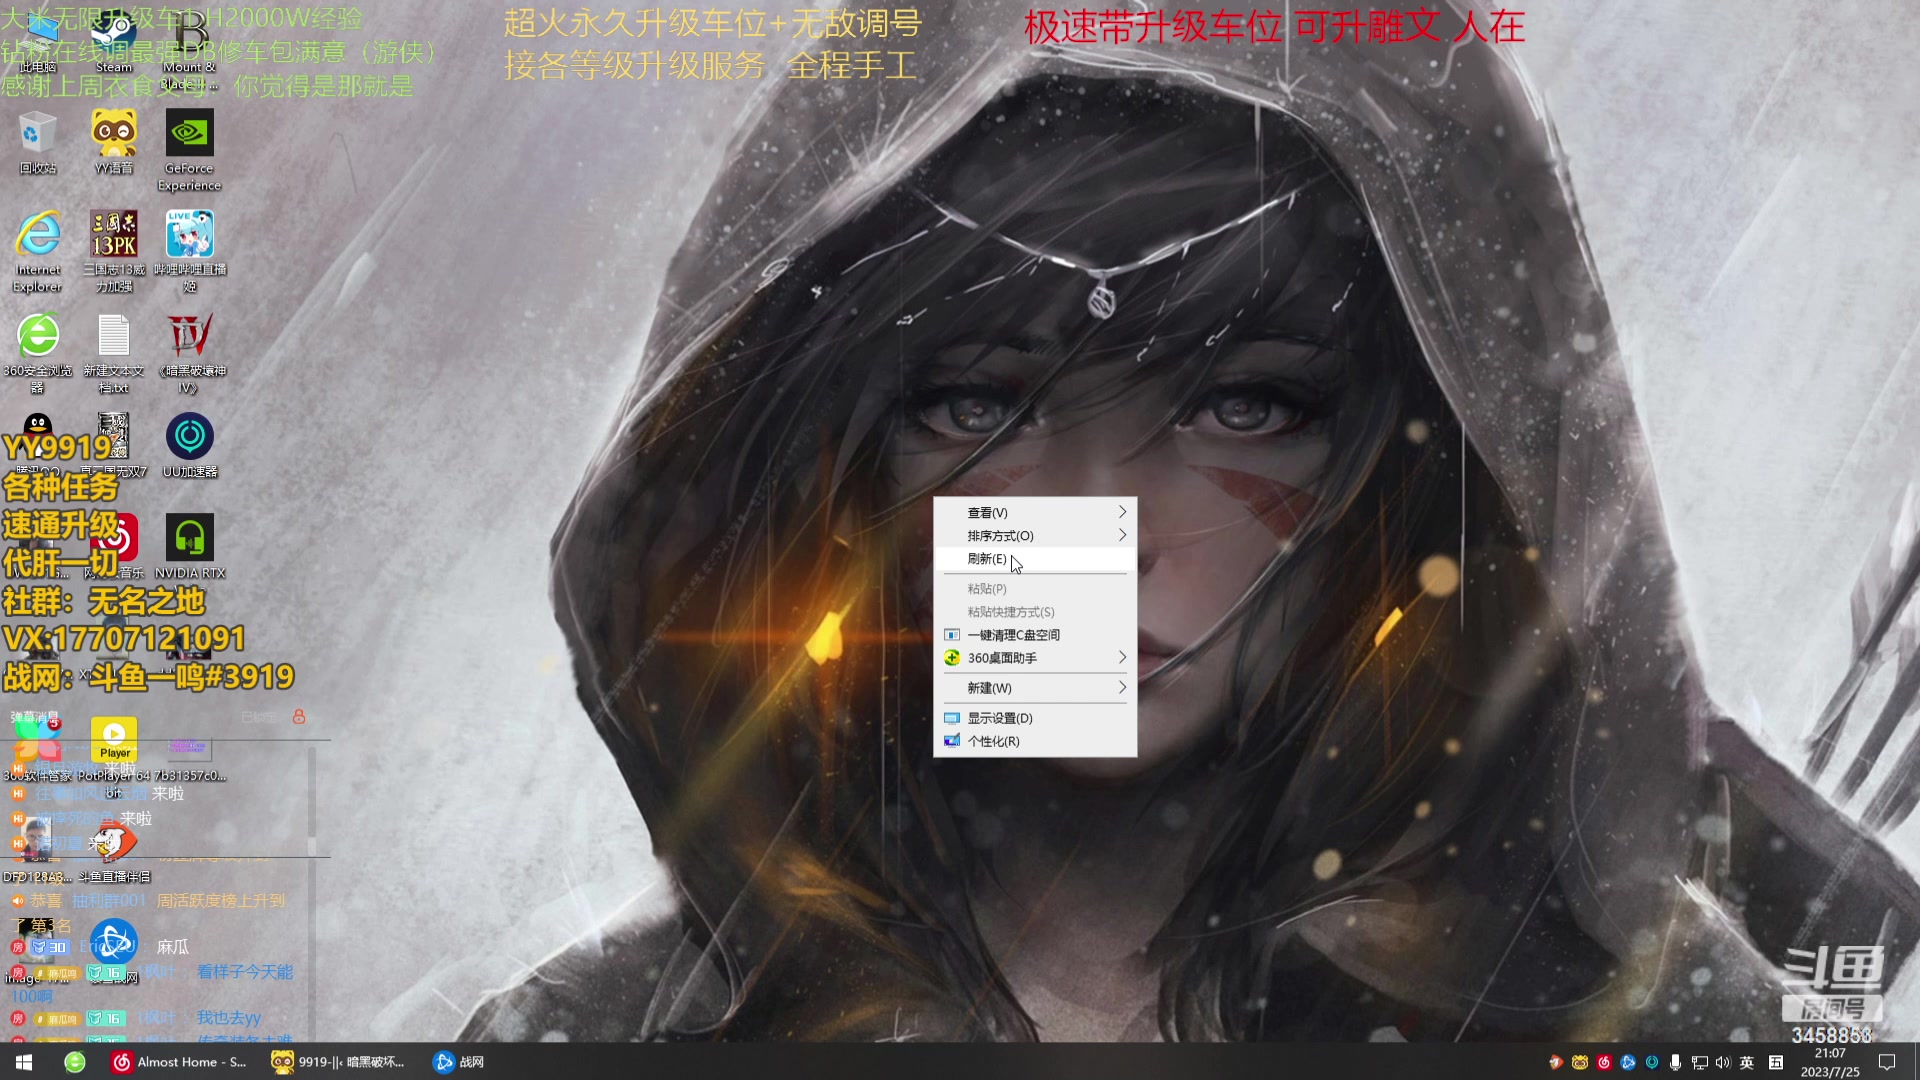This screenshot has width=1920, height=1080.
Task: Expand the arrow next to 360桌面助手
Action: coord(1122,657)
